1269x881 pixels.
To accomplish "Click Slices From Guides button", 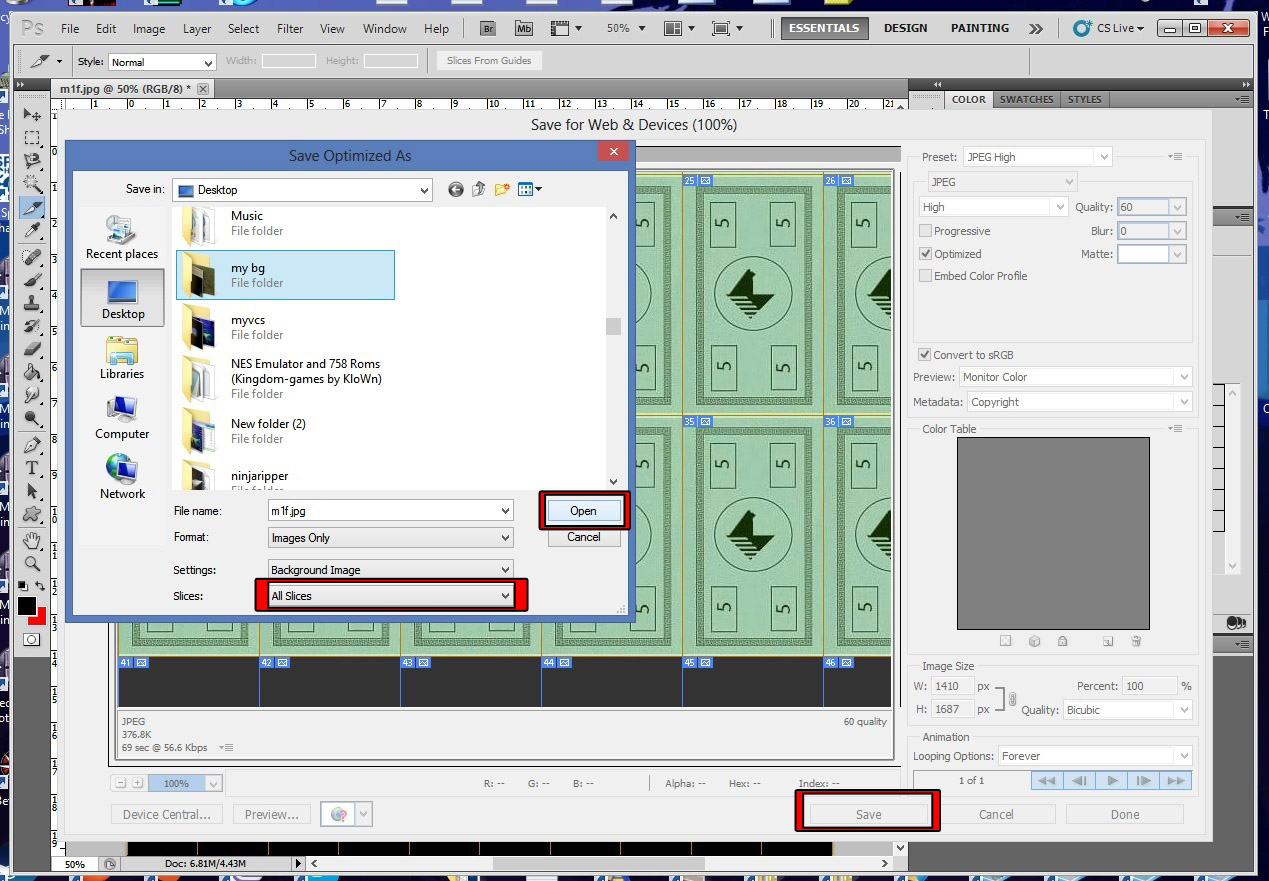I will (x=489, y=61).
